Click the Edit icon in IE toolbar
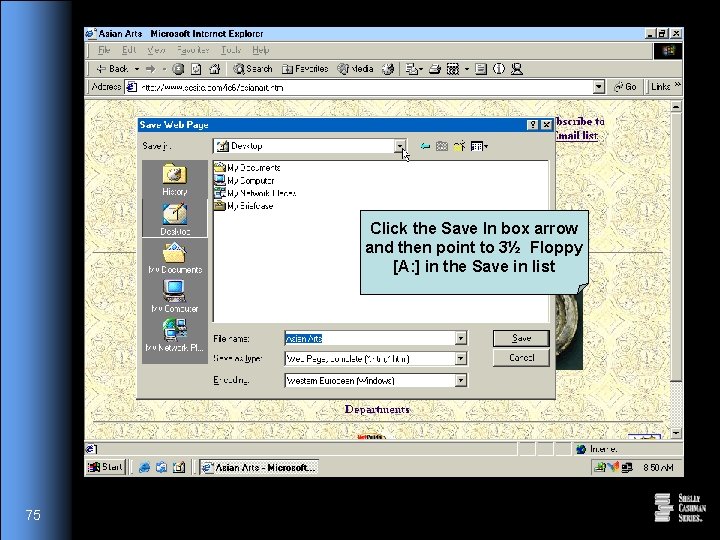720x540 pixels. pyautogui.click(x=453, y=69)
